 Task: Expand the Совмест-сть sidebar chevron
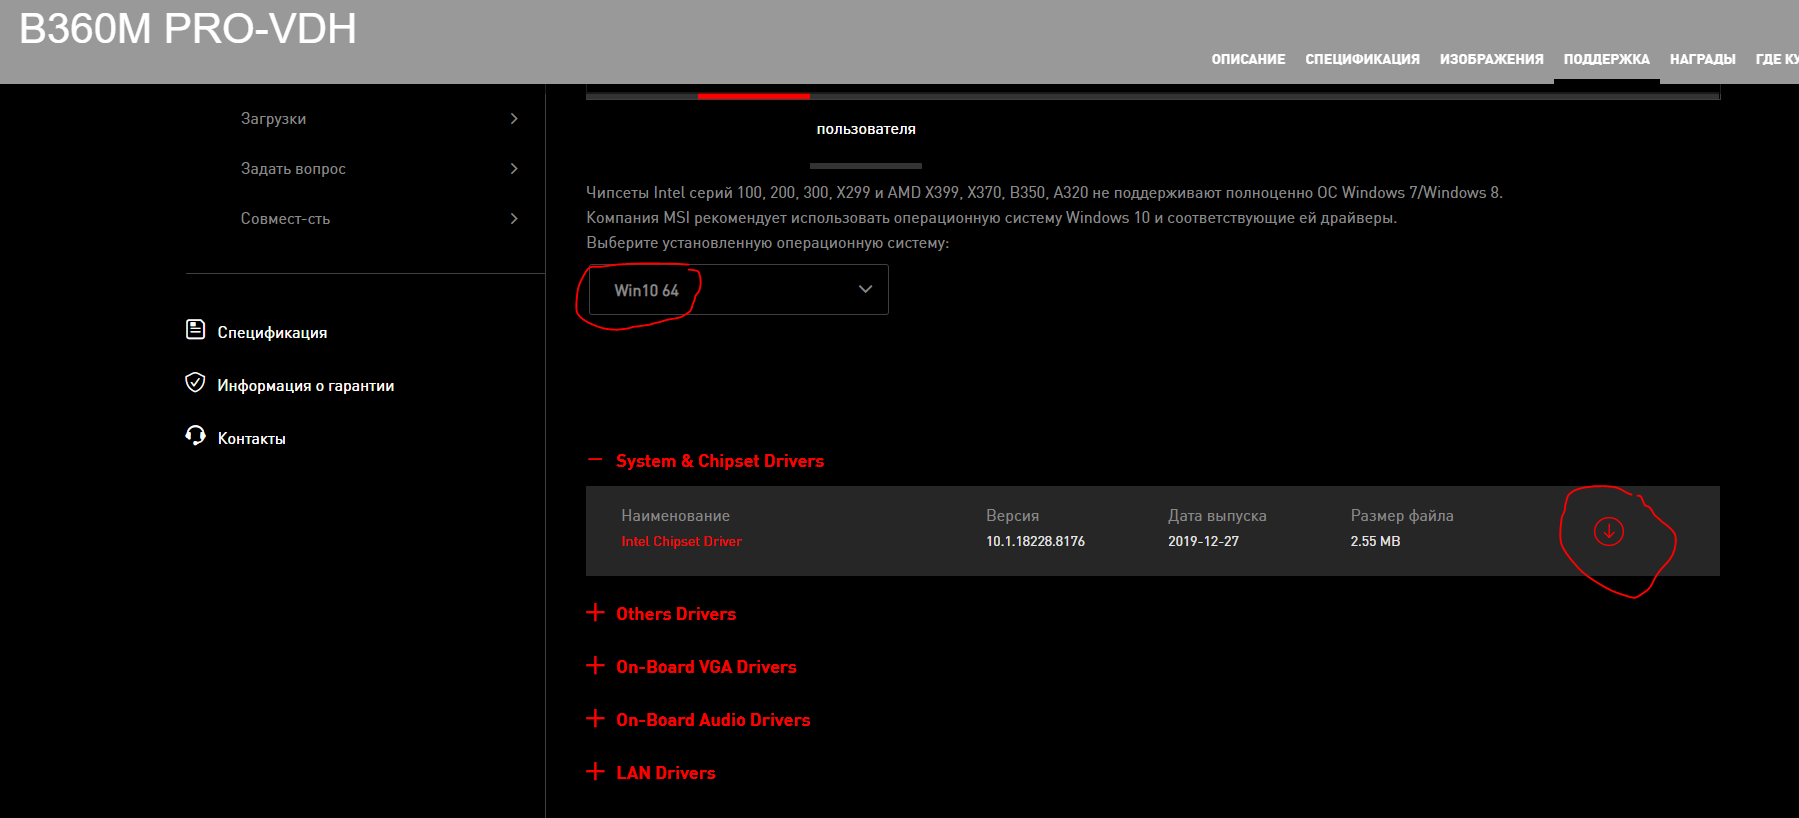(x=514, y=218)
